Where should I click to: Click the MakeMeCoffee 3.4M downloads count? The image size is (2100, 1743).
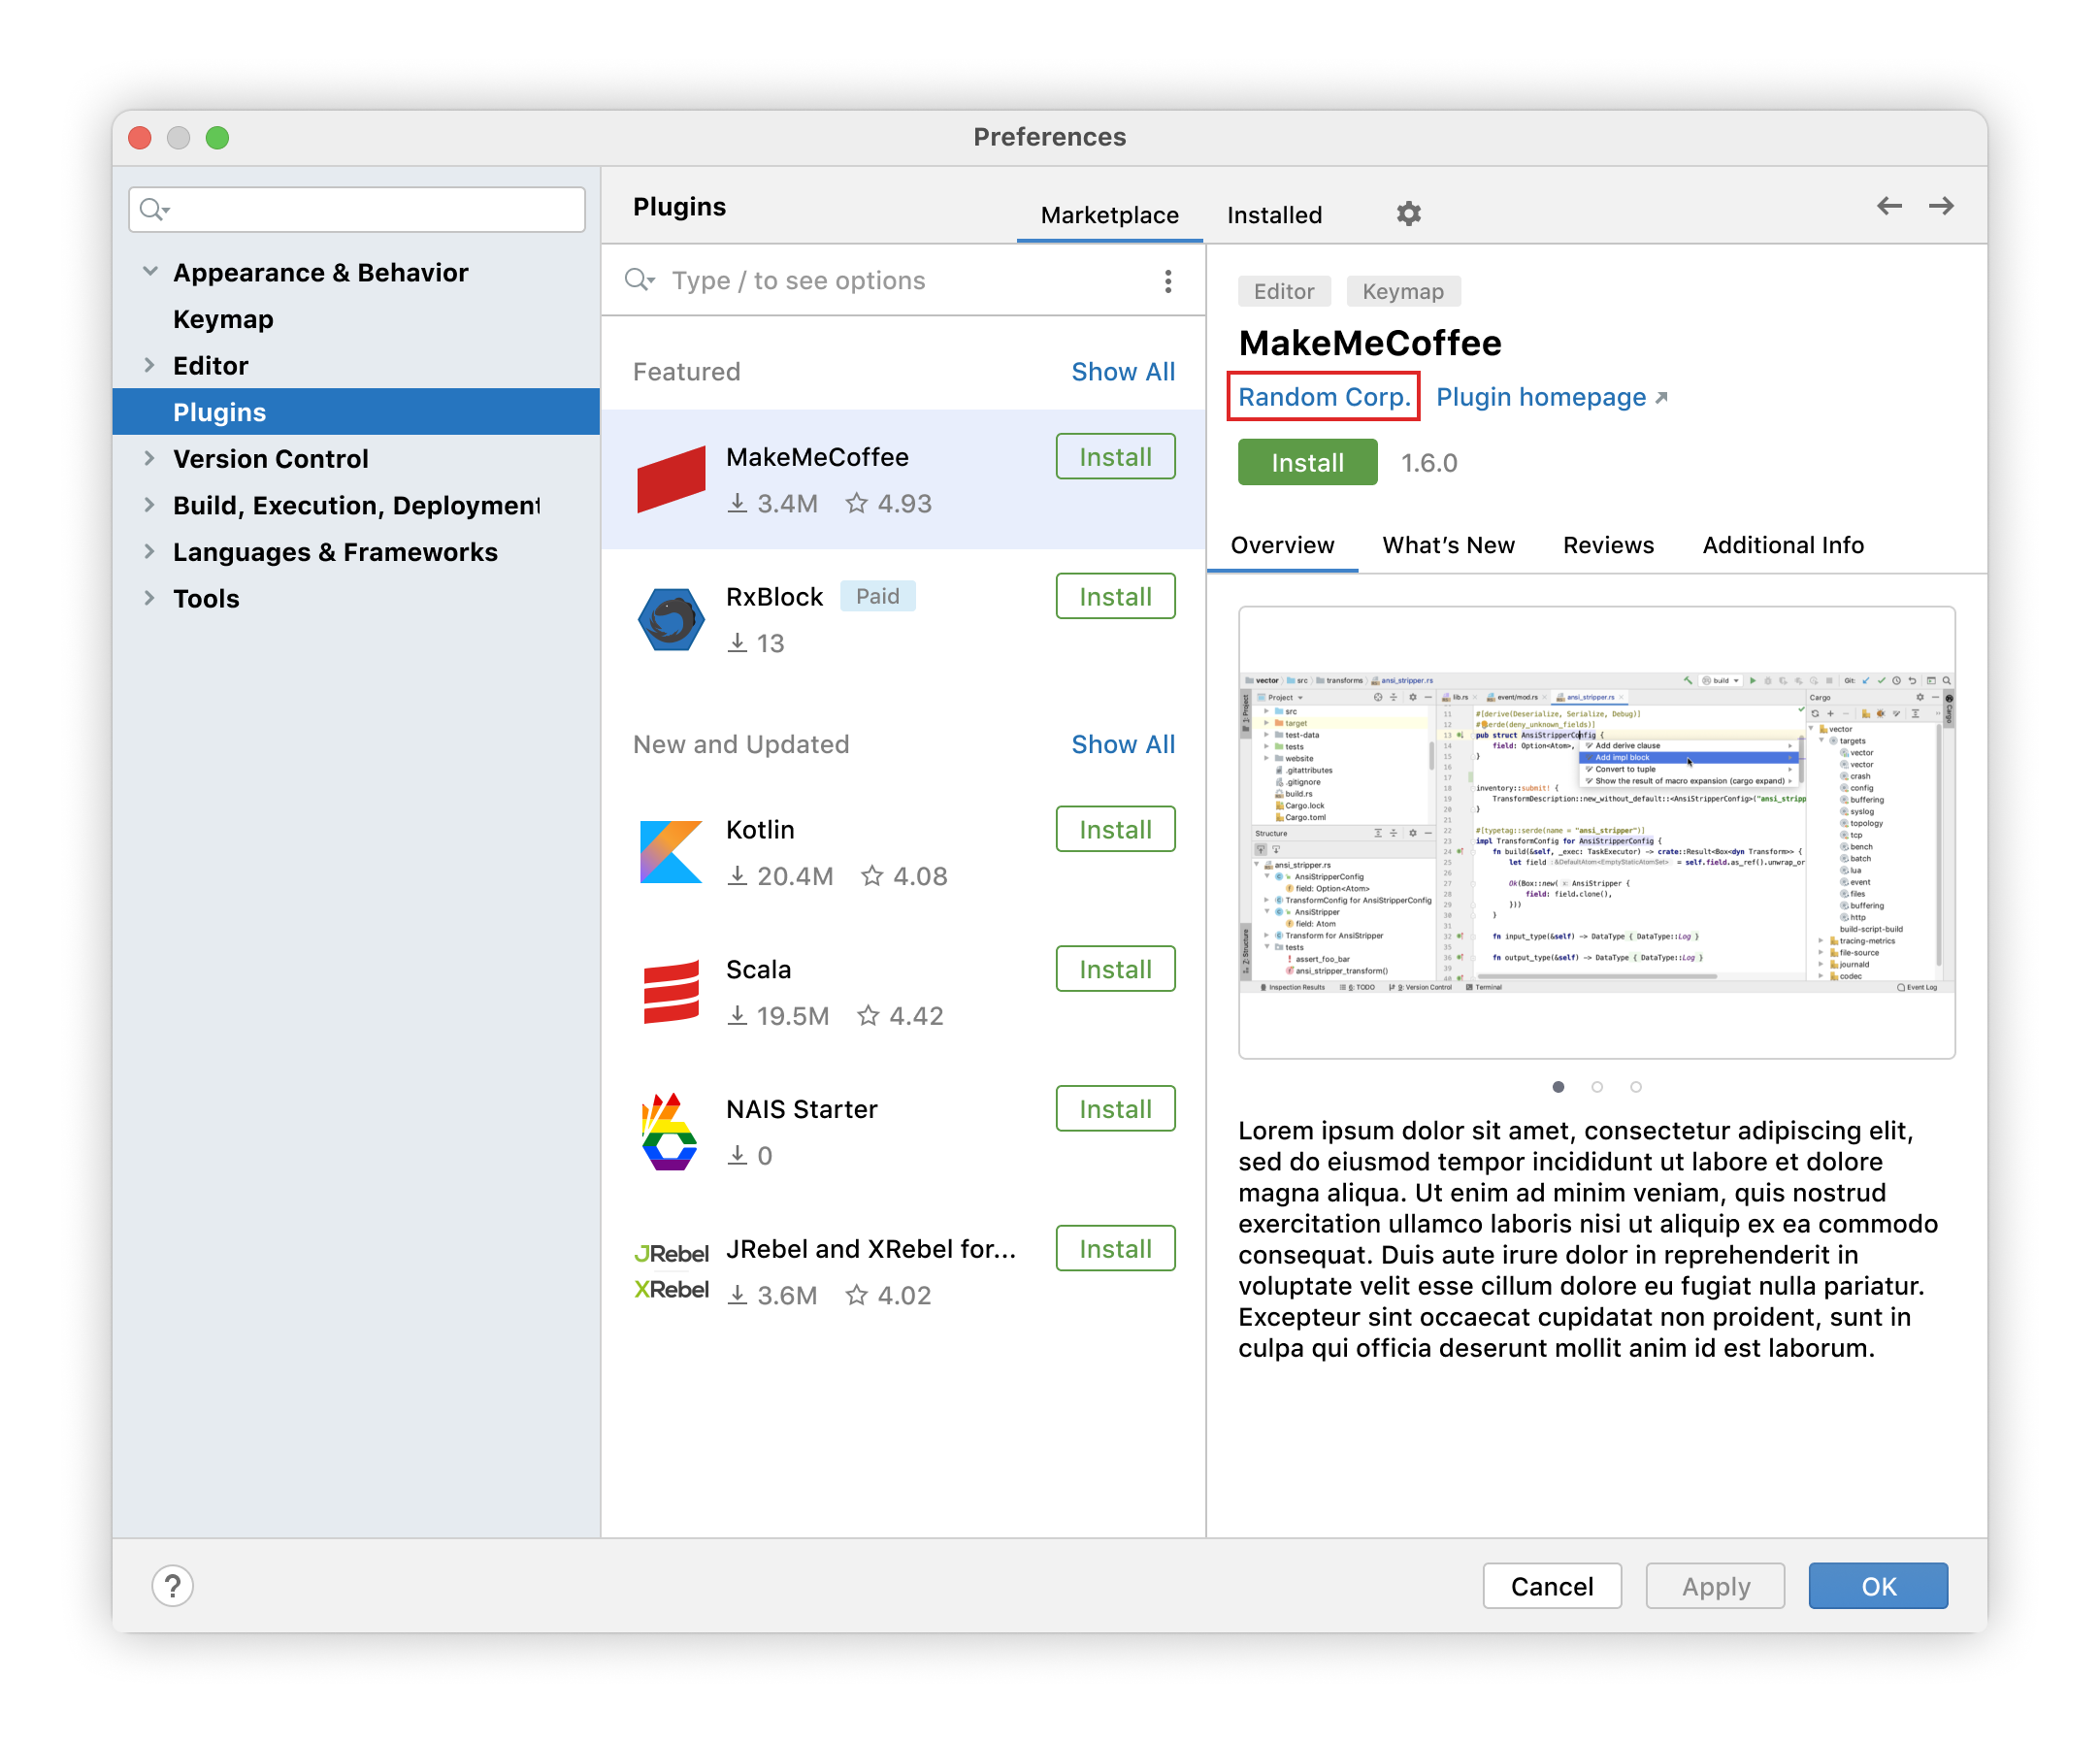772,503
